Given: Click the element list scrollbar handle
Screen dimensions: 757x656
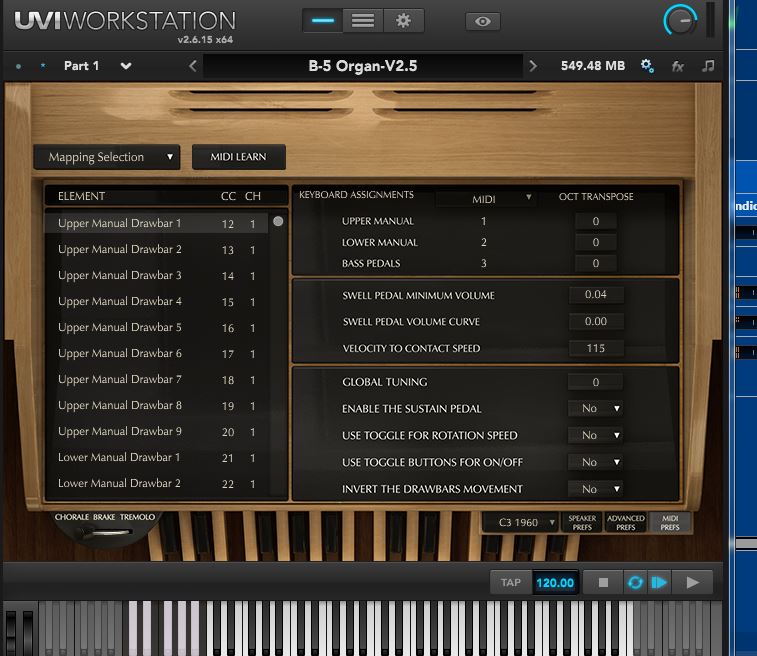Looking at the screenshot, I should (278, 222).
